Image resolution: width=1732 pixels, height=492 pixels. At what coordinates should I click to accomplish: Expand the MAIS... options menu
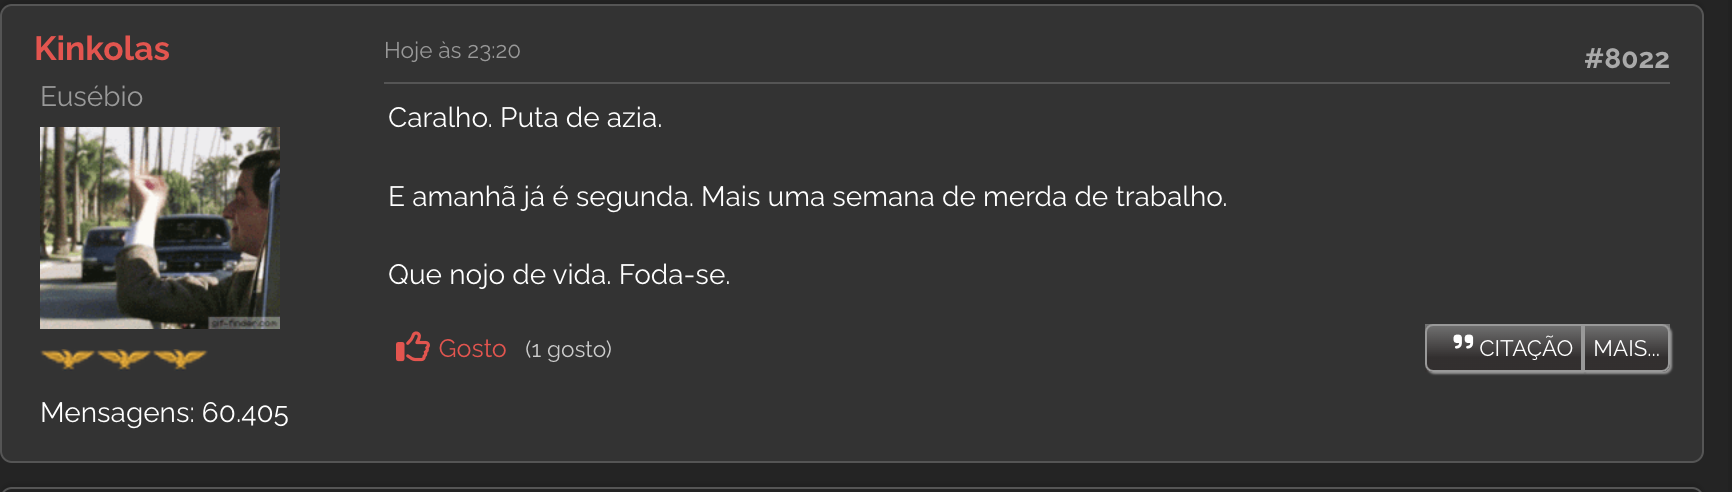pyautogui.click(x=1626, y=348)
